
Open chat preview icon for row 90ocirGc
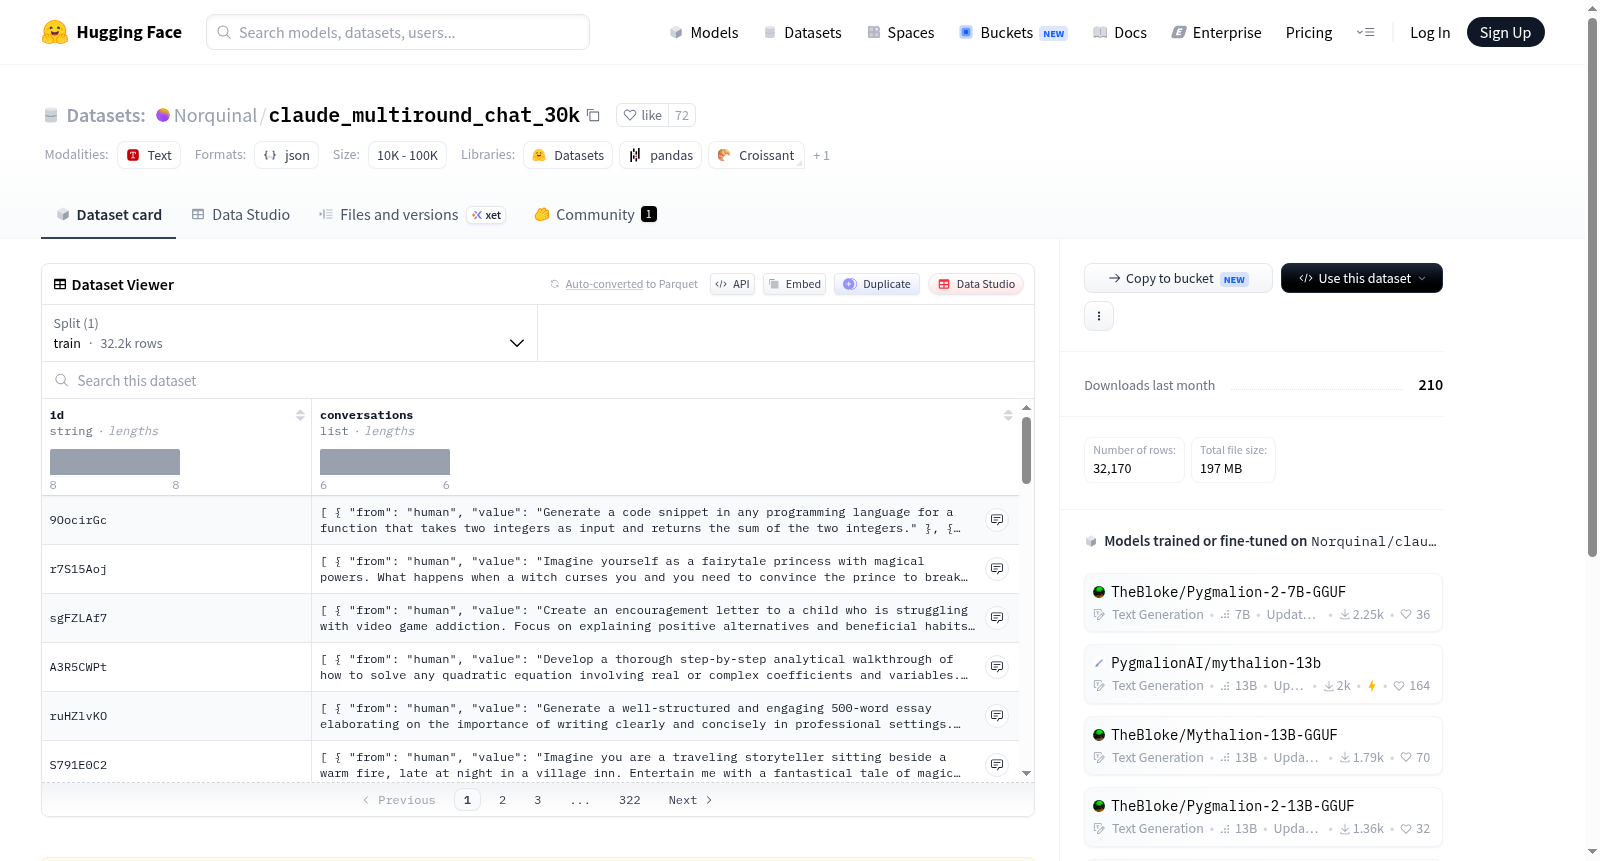coord(997,520)
